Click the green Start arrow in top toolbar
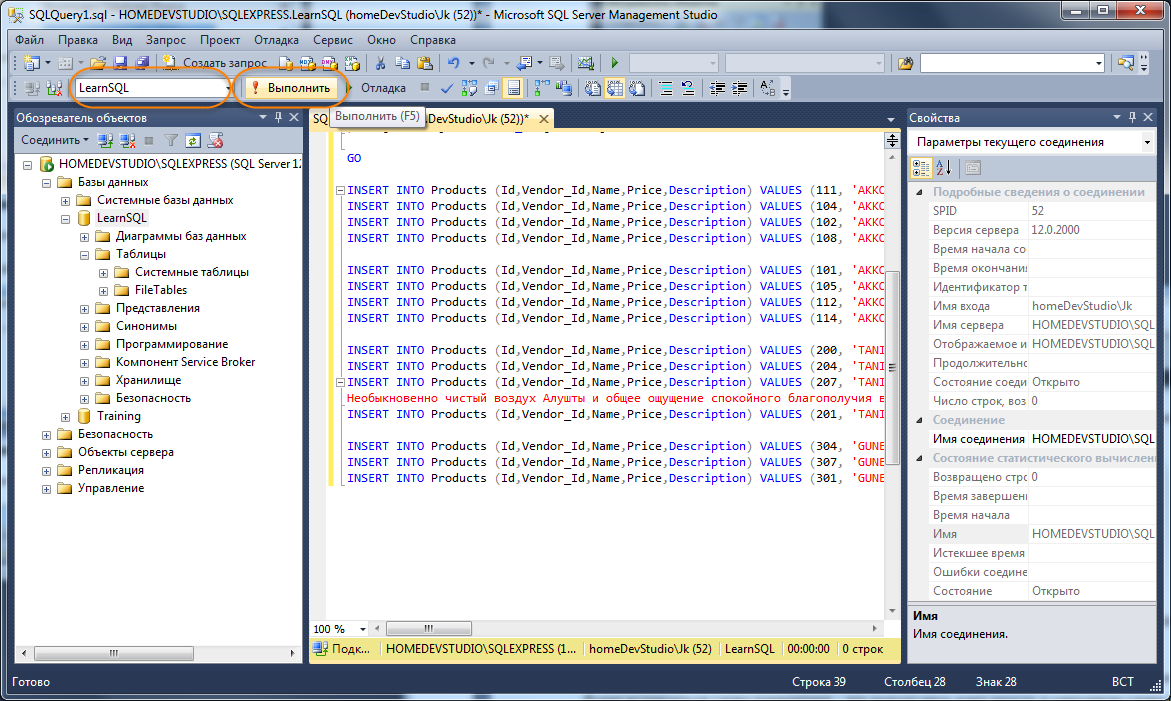The image size is (1171, 701). 615,63
